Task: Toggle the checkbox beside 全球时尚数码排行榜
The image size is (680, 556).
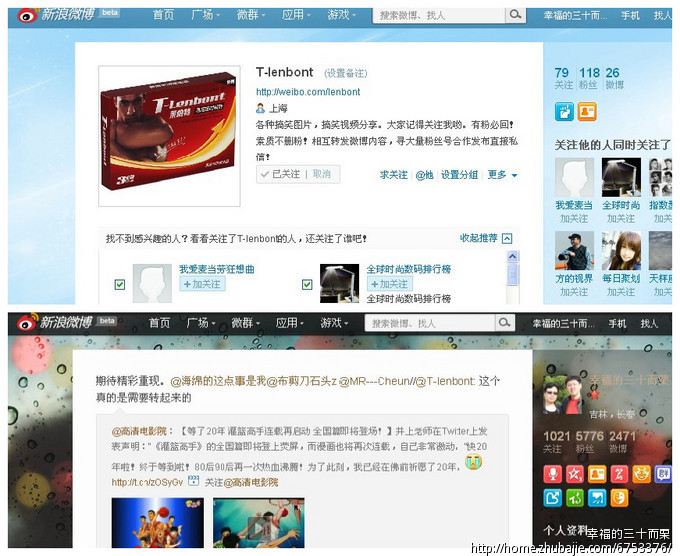Action: (x=307, y=284)
